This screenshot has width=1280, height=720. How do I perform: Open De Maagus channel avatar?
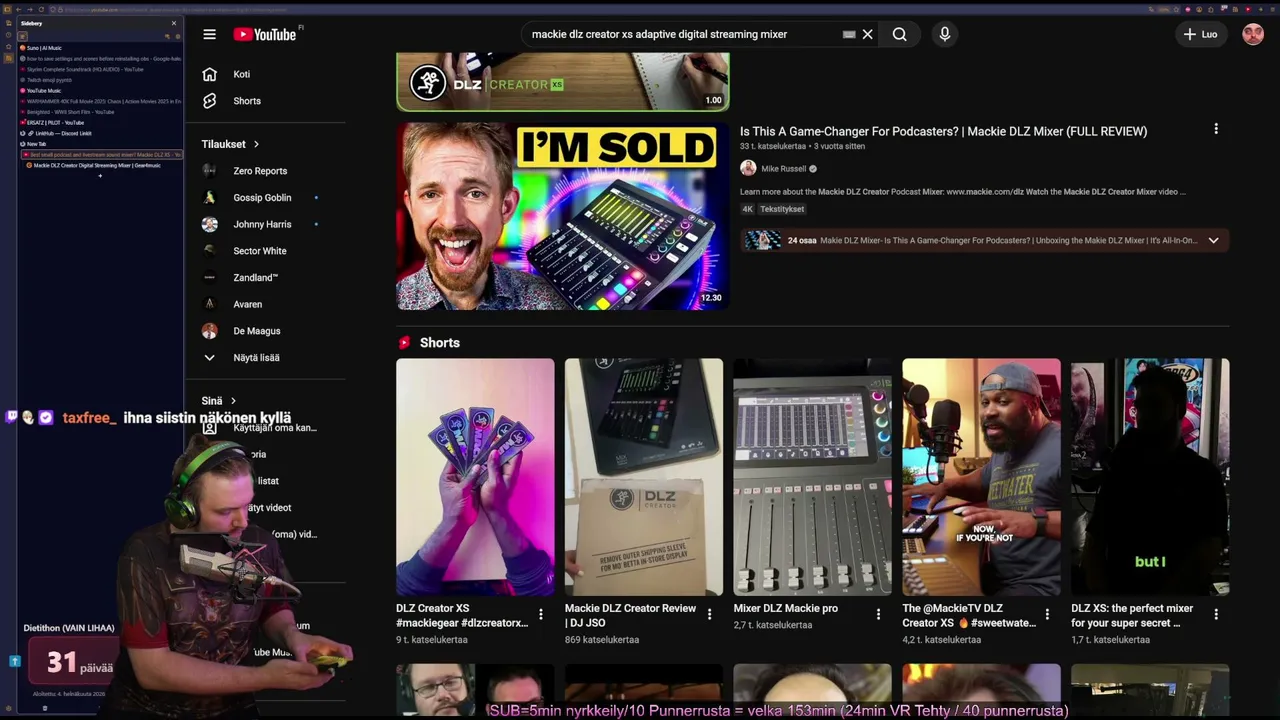(209, 331)
